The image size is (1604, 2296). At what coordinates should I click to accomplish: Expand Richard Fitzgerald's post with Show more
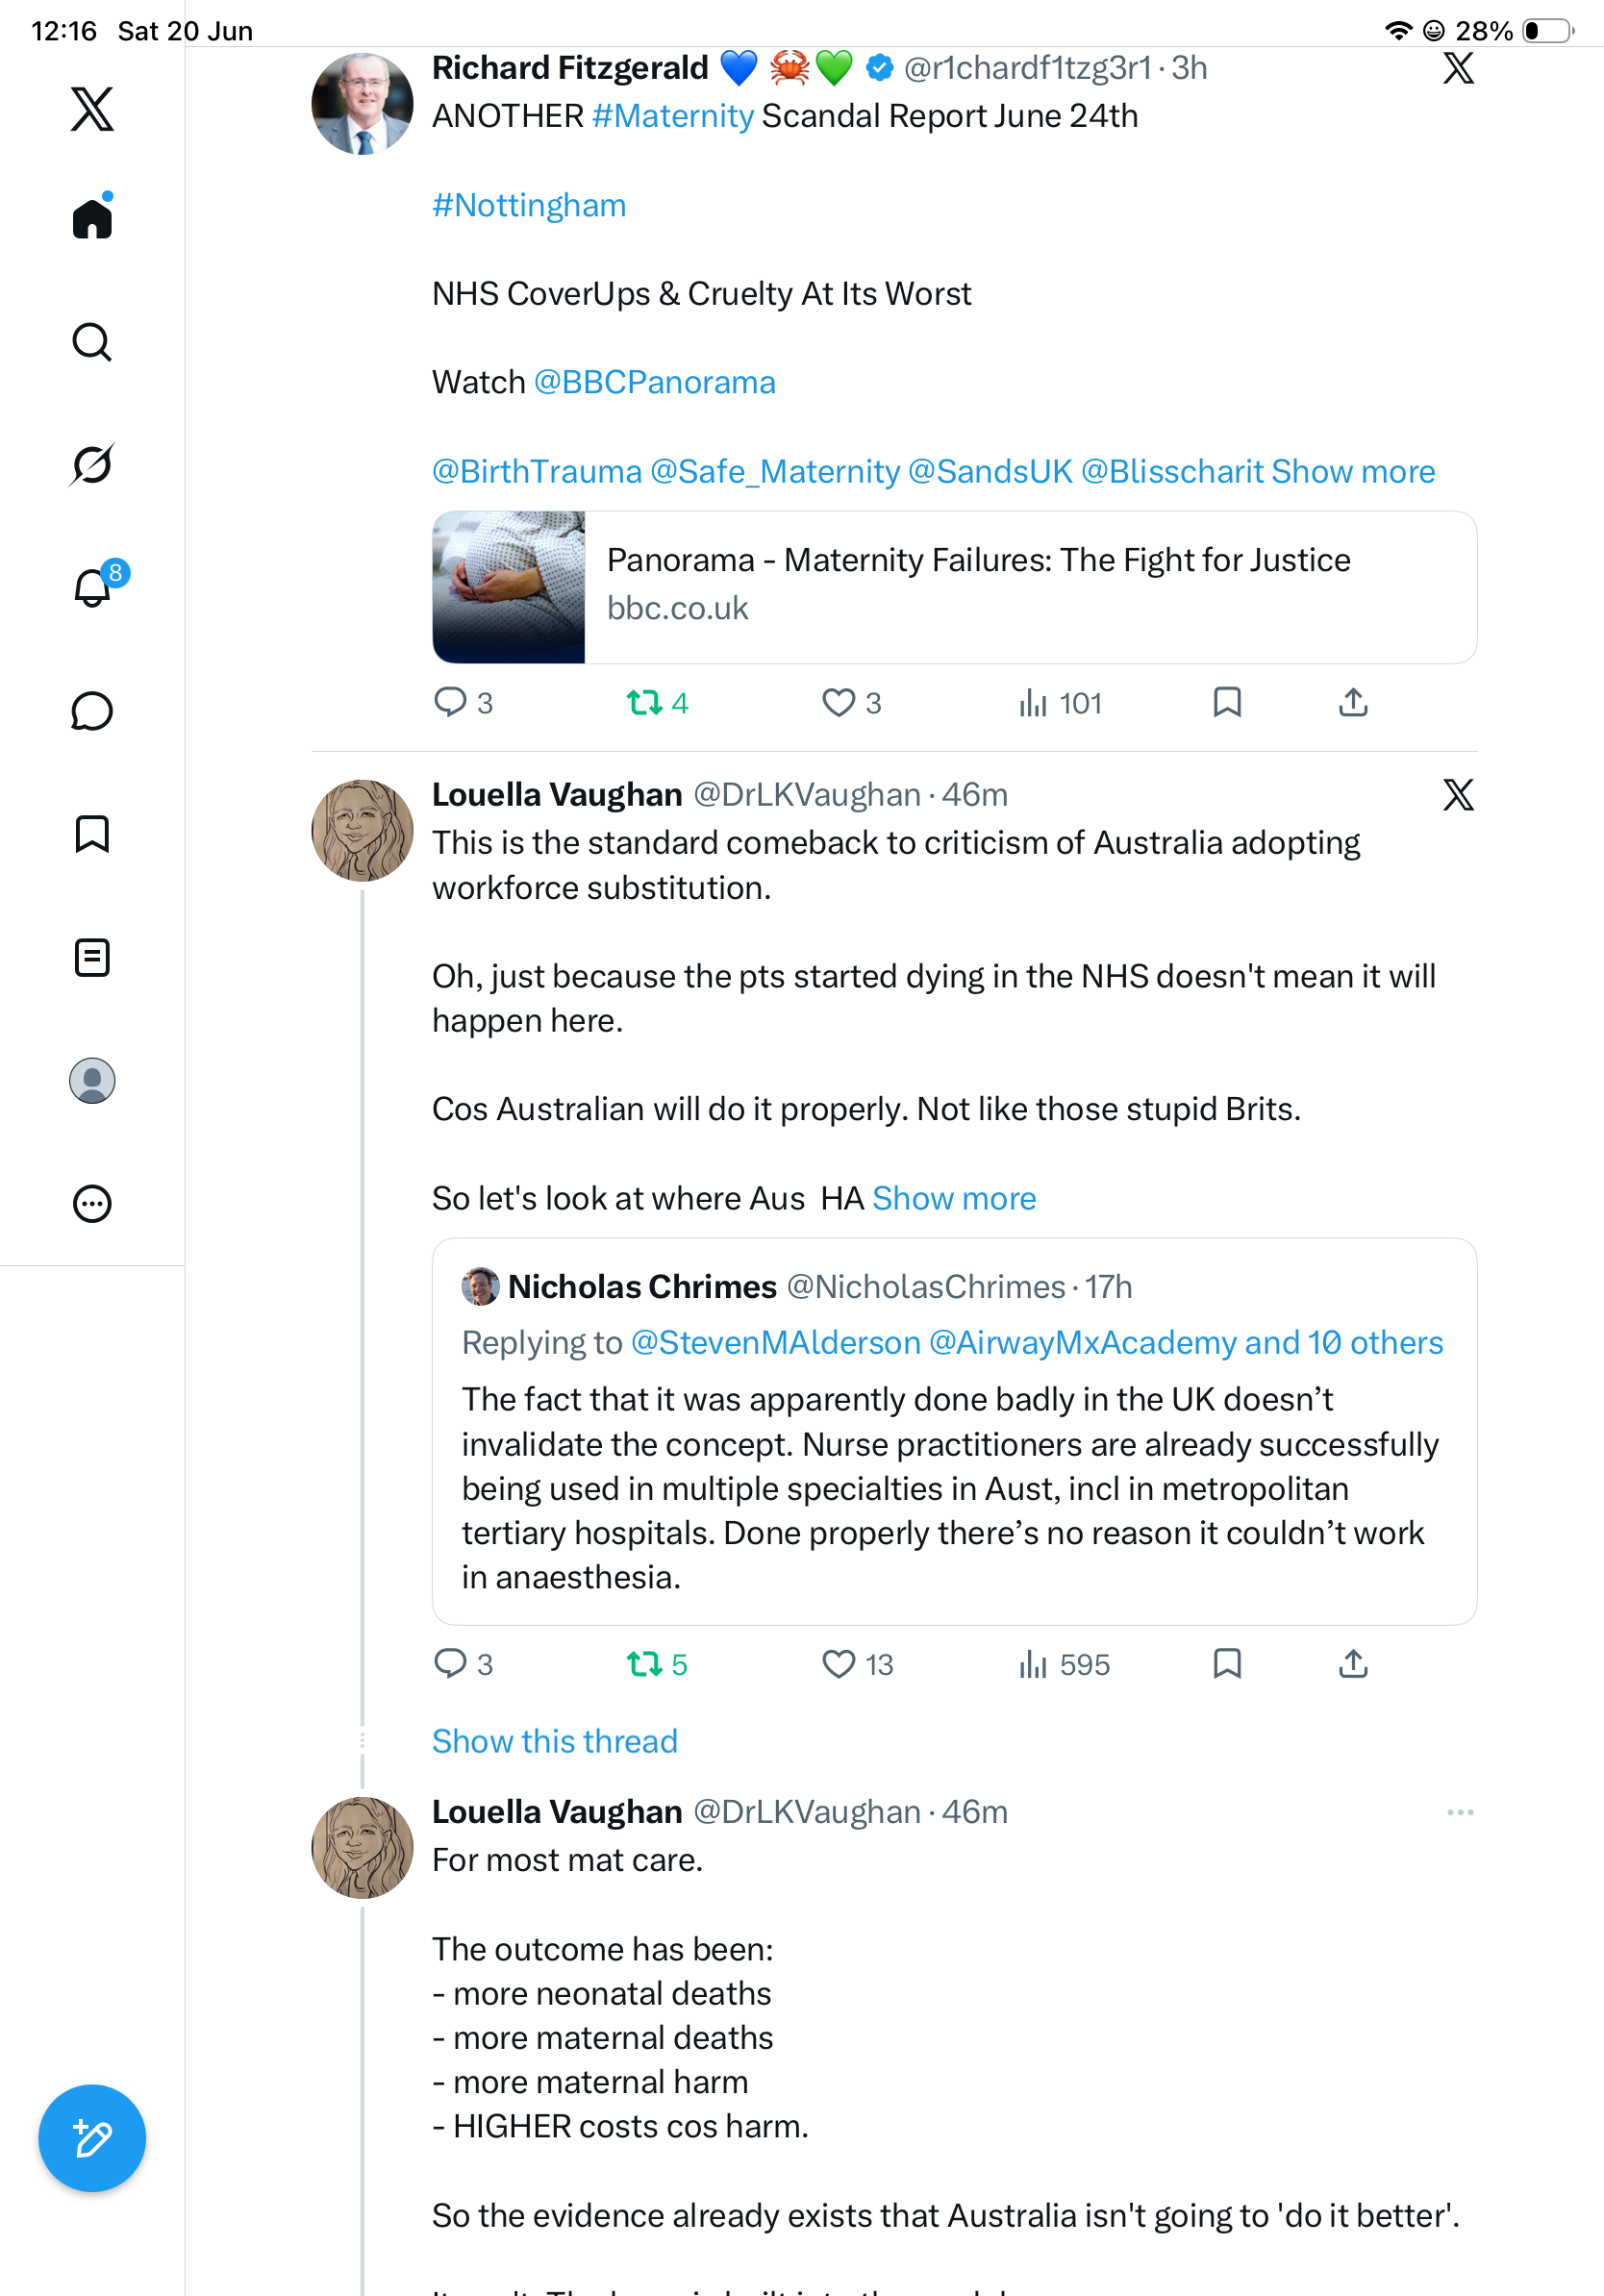click(x=1353, y=471)
